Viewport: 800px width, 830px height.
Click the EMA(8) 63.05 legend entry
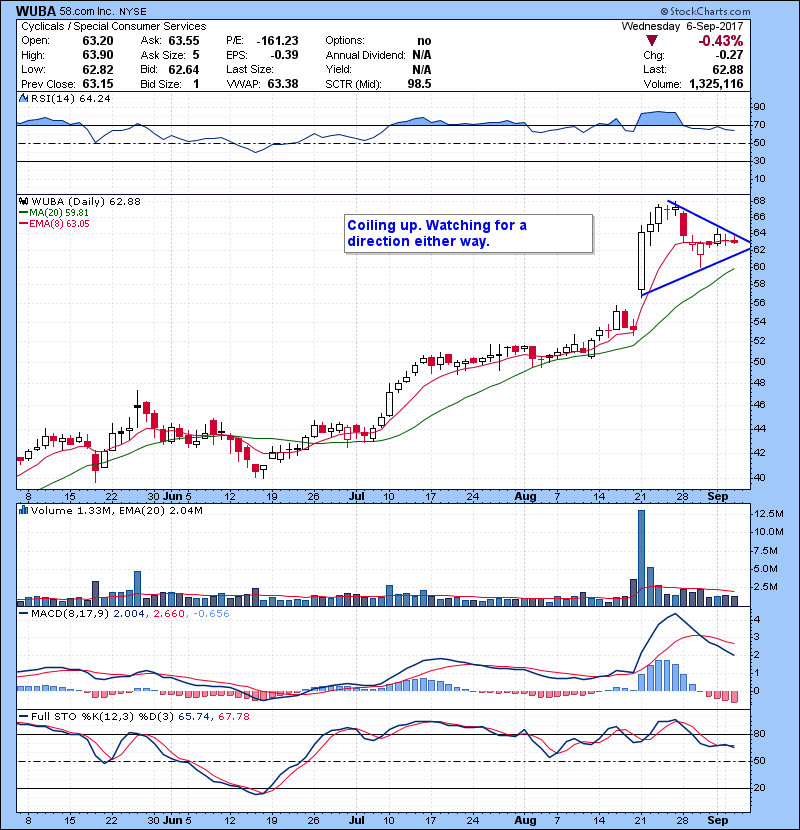(x=59, y=224)
